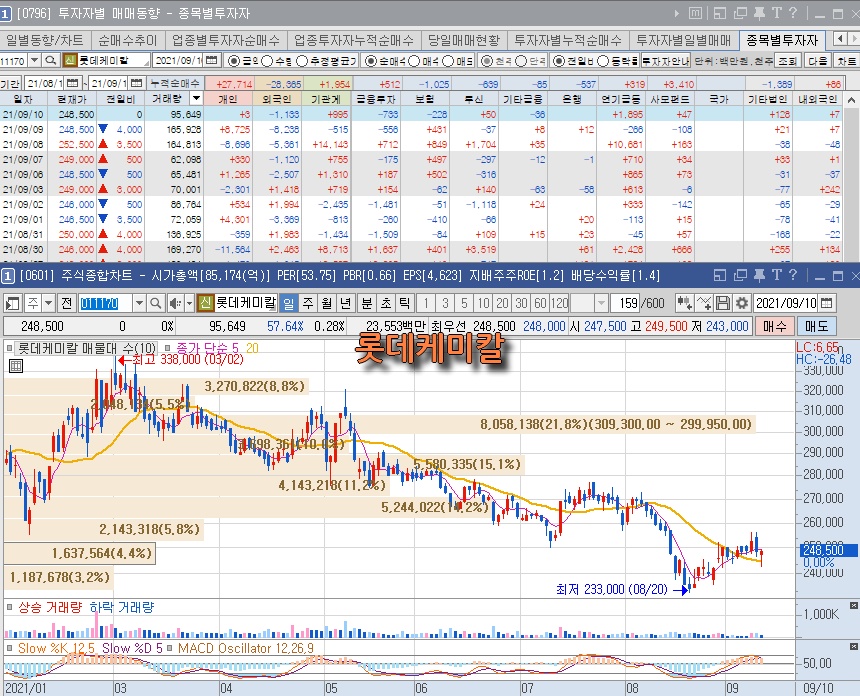This screenshot has width=860, height=696.
Task: Click the candlestick chart type icon
Action: (684, 303)
